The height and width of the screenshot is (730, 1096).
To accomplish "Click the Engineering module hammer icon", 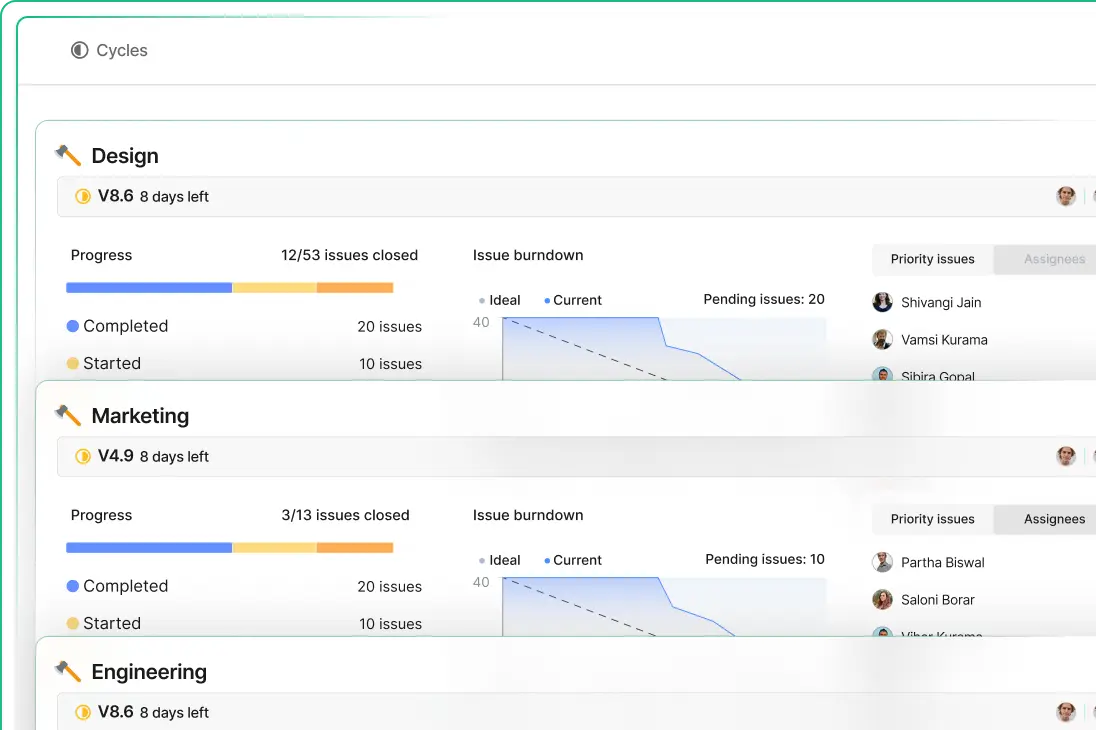I will [68, 671].
